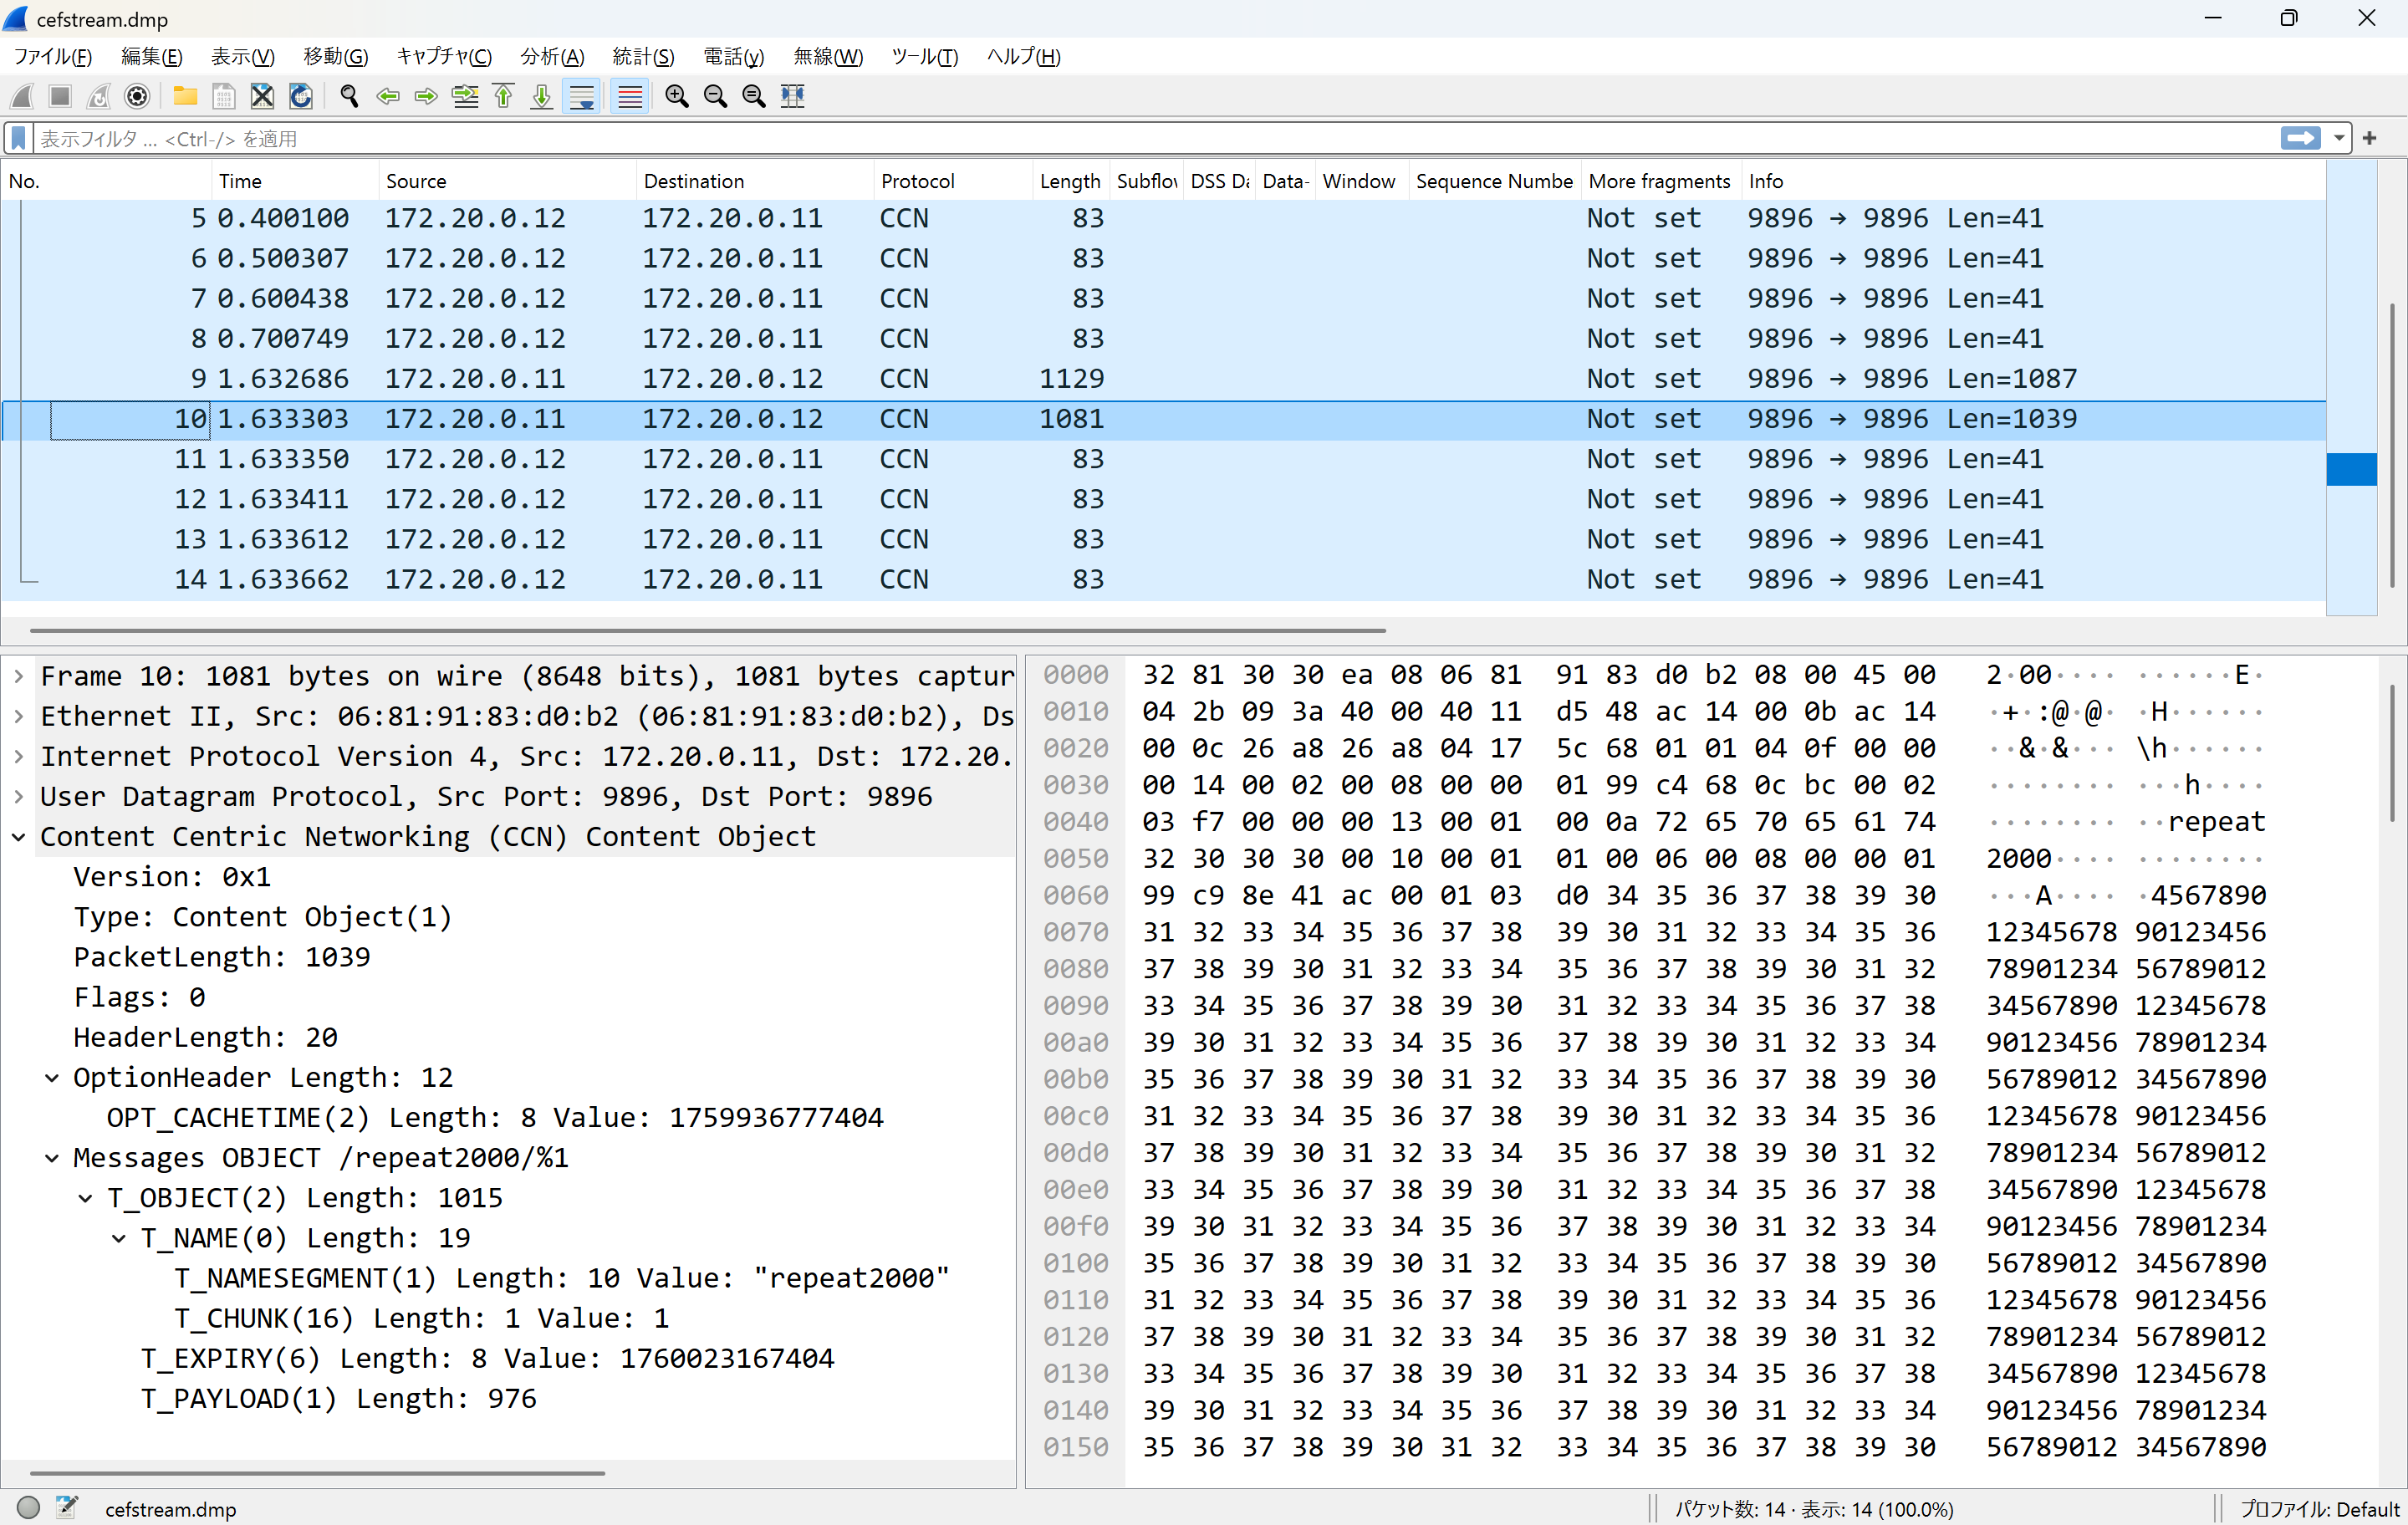2408x1525 pixels.
Task: Toggle auto-scroll to last packet
Action: click(581, 96)
